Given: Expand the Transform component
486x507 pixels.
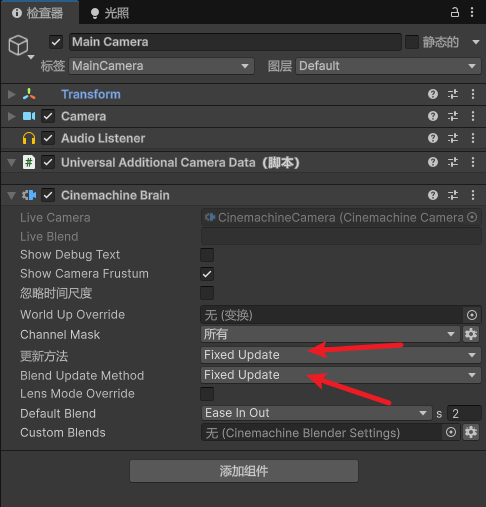Looking at the screenshot, I should [12, 94].
